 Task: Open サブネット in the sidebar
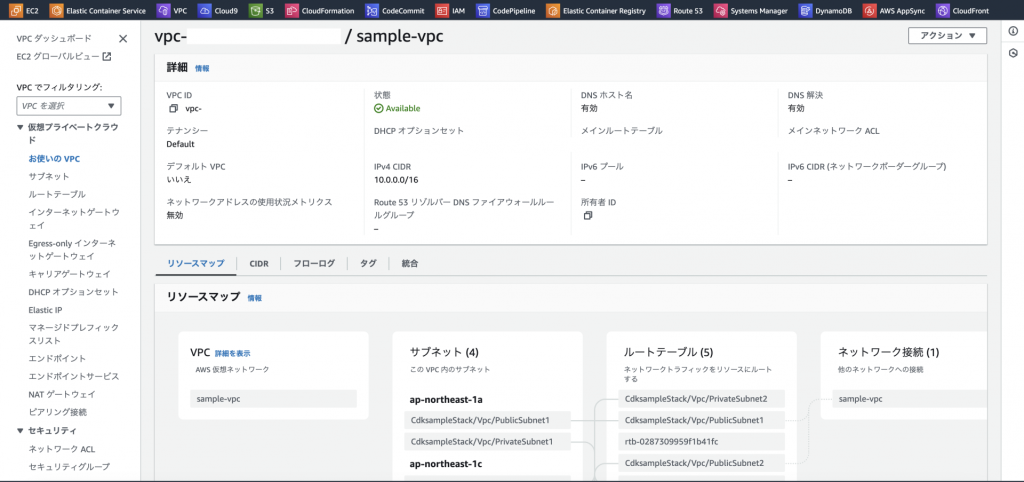pyautogui.click(x=49, y=176)
